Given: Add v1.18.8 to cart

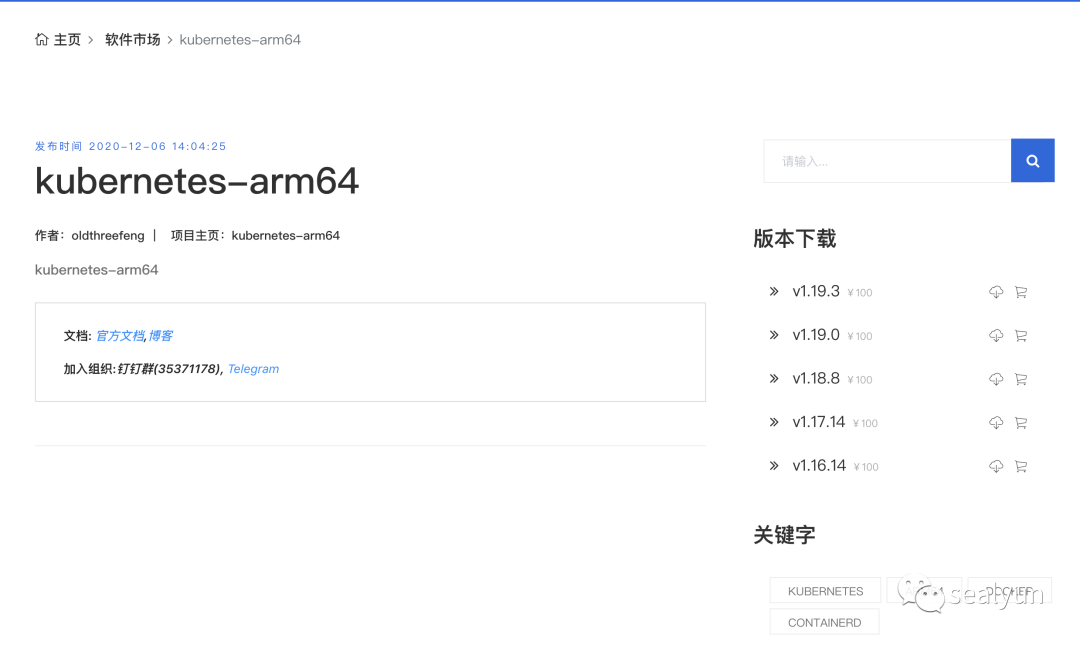Looking at the screenshot, I should pos(1021,379).
